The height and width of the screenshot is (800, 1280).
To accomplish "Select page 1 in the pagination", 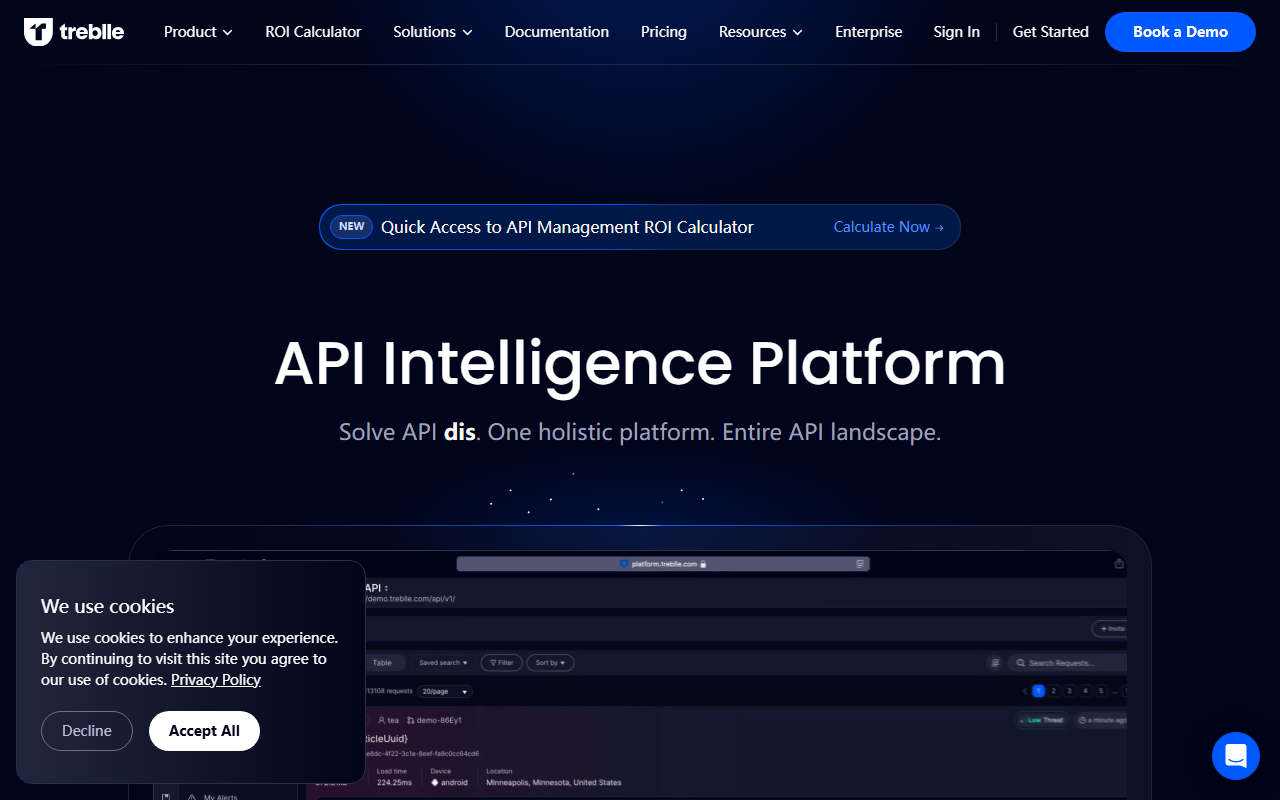I will 1039,691.
